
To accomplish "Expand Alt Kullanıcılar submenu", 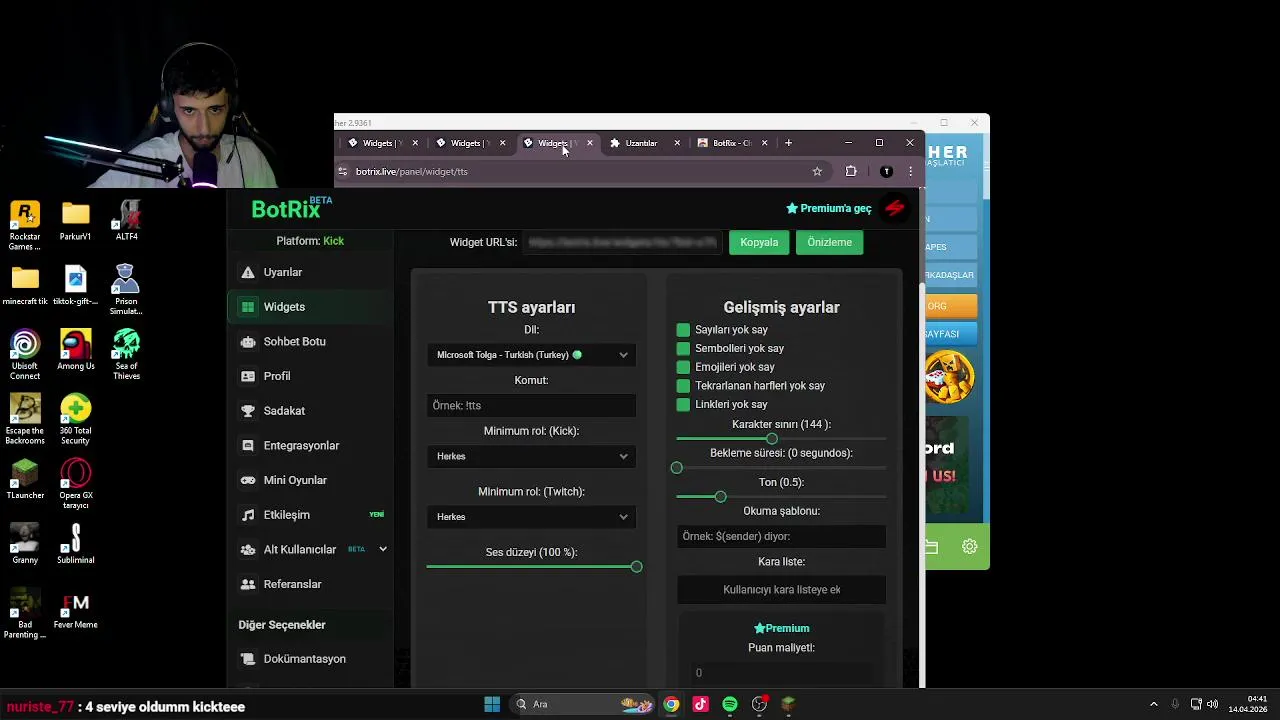I will 382,549.
